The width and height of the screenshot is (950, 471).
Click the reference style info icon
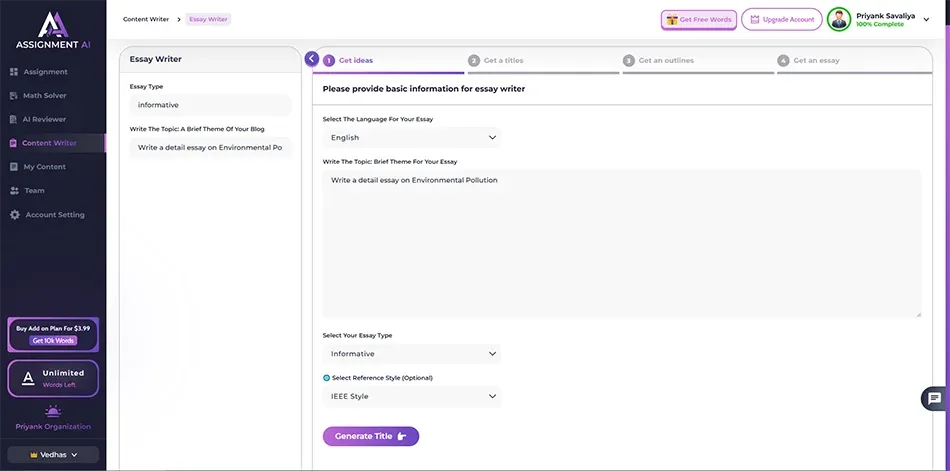click(326, 378)
